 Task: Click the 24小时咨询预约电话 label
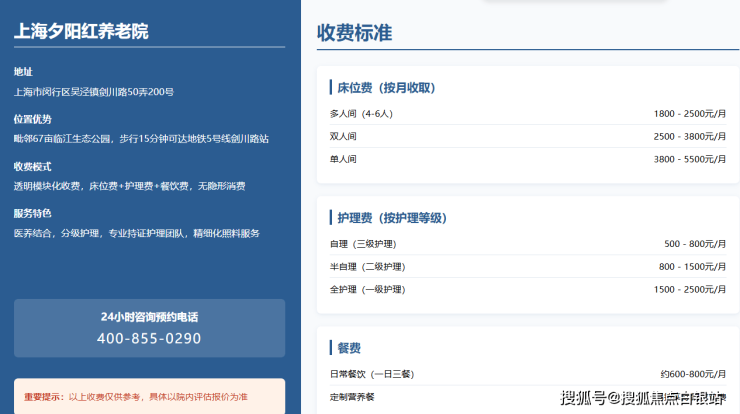pos(150,317)
